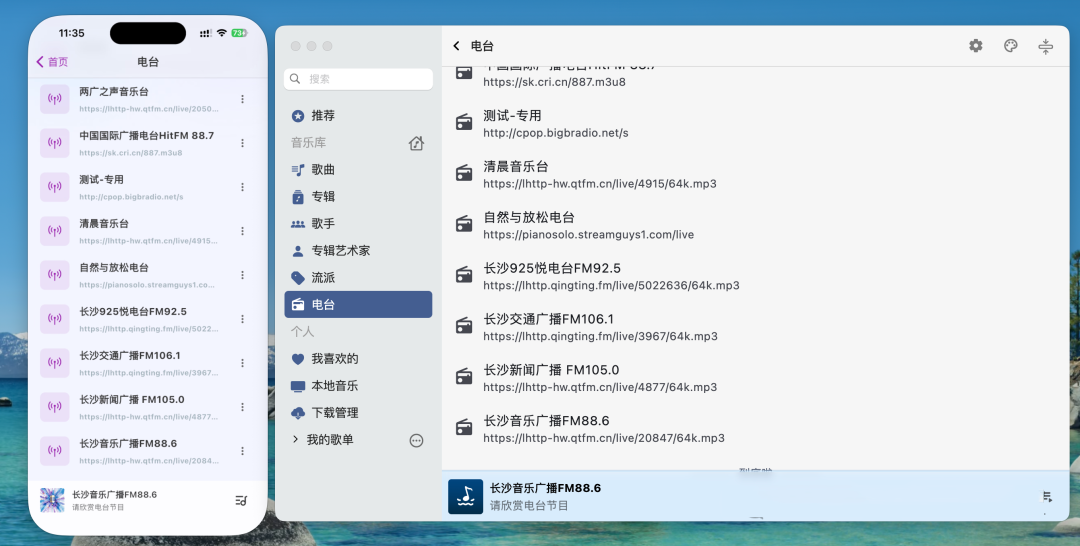Screen dimensions: 1080x546
Task: Select 长沙新闻广播 FM105.0 title in desktop list
Action: [x=551, y=370]
